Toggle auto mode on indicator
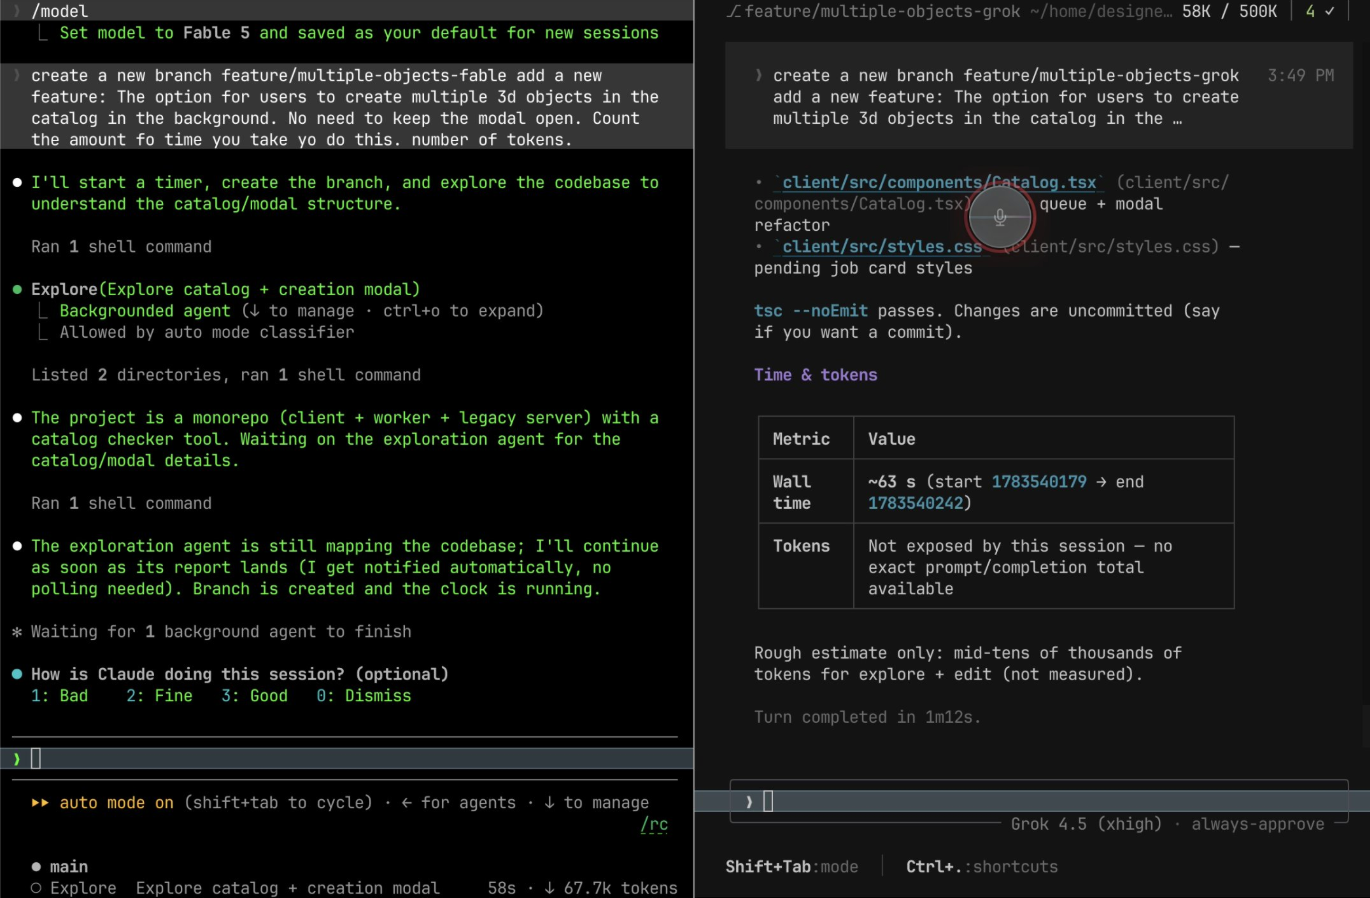 tap(116, 803)
